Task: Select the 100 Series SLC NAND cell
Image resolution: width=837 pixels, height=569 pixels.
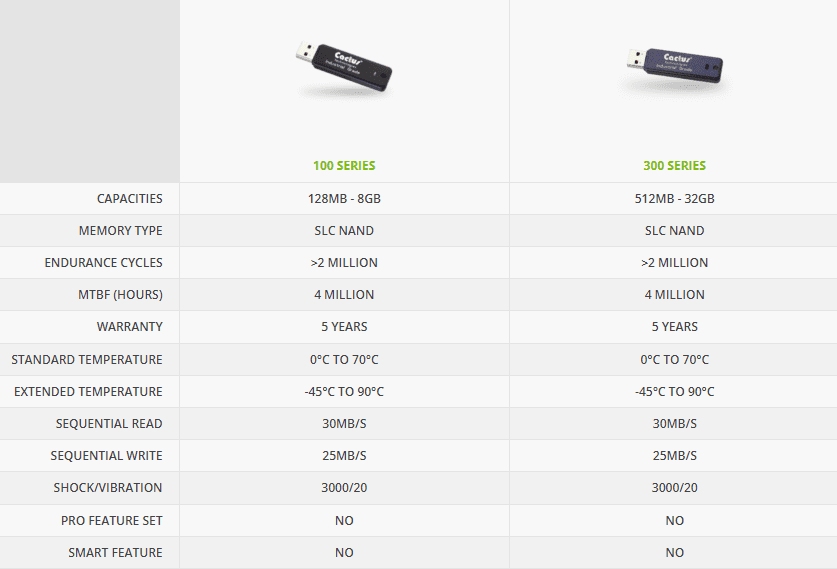Action: [x=344, y=231]
